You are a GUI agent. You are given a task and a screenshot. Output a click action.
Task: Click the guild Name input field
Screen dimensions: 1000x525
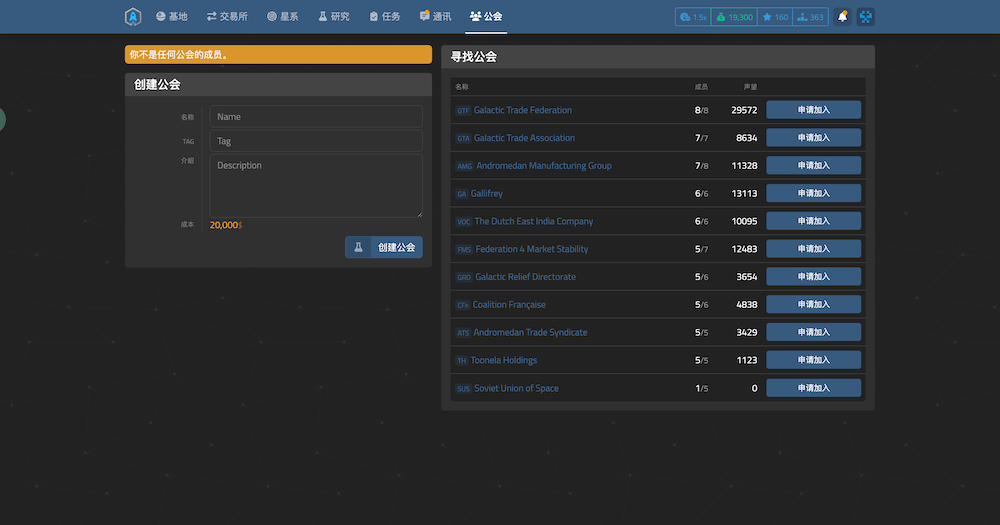[x=316, y=117]
